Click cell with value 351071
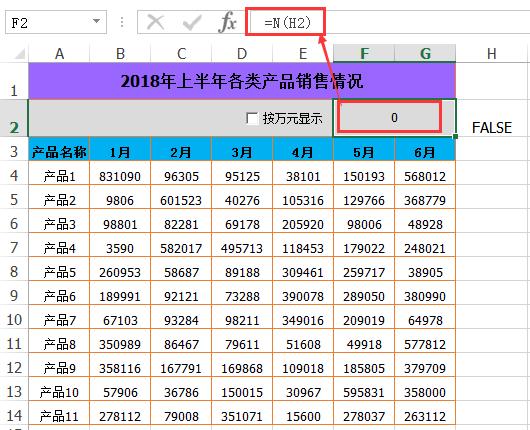This screenshot has width=530, height=430. tap(242, 413)
